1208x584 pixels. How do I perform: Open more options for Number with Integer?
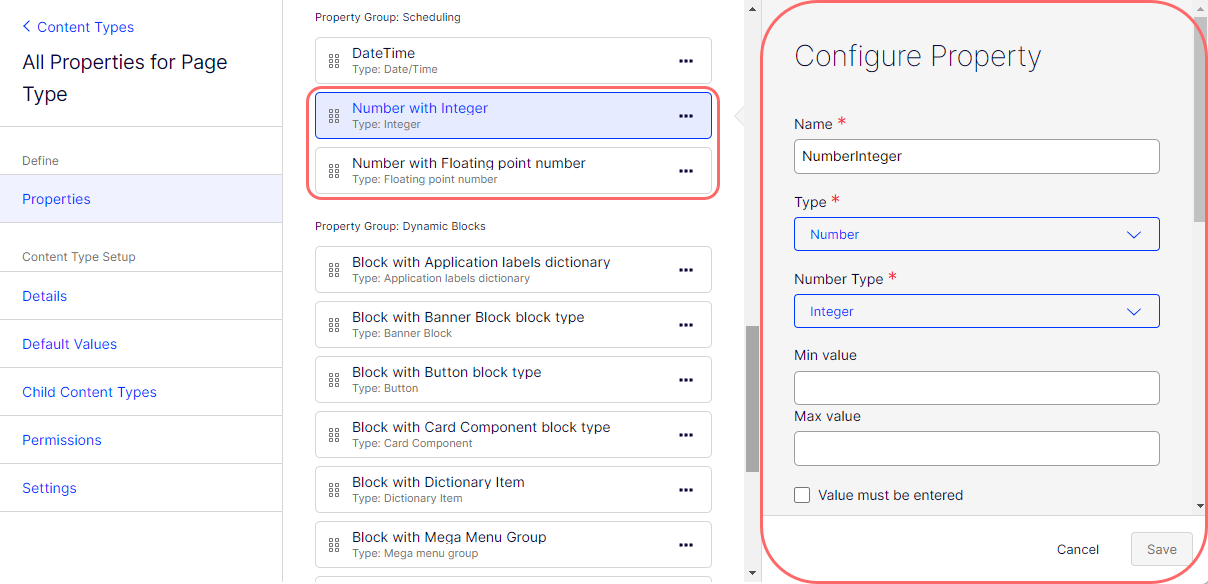(686, 116)
